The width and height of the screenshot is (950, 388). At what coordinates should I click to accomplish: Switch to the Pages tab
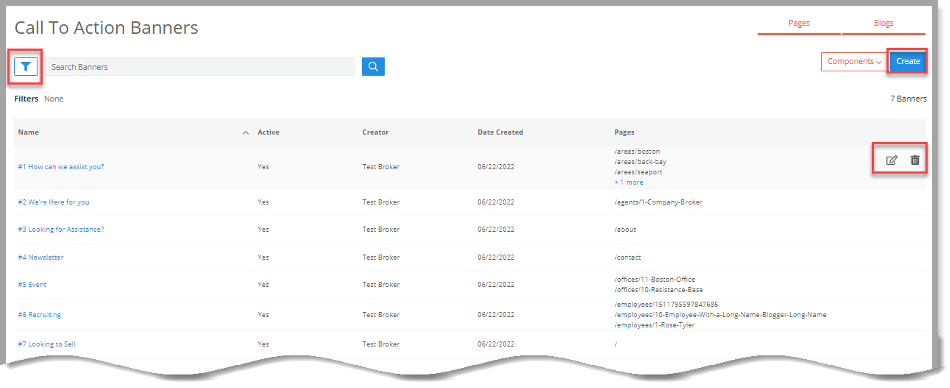799,24
